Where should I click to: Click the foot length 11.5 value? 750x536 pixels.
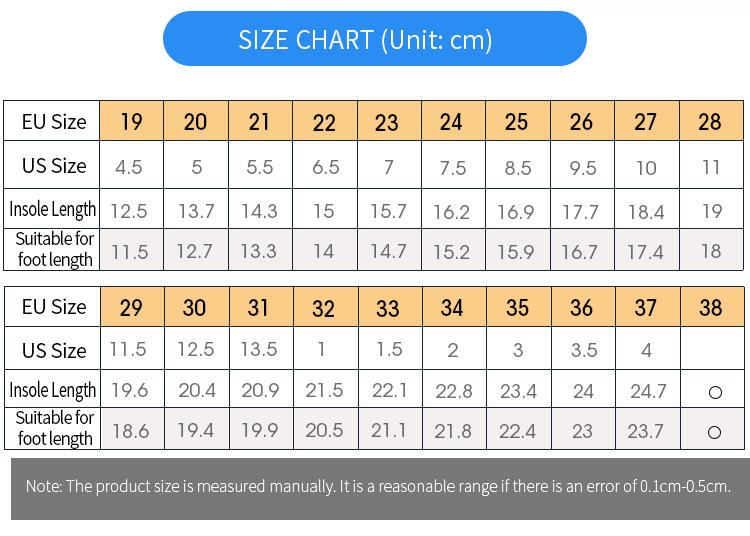pos(129,252)
